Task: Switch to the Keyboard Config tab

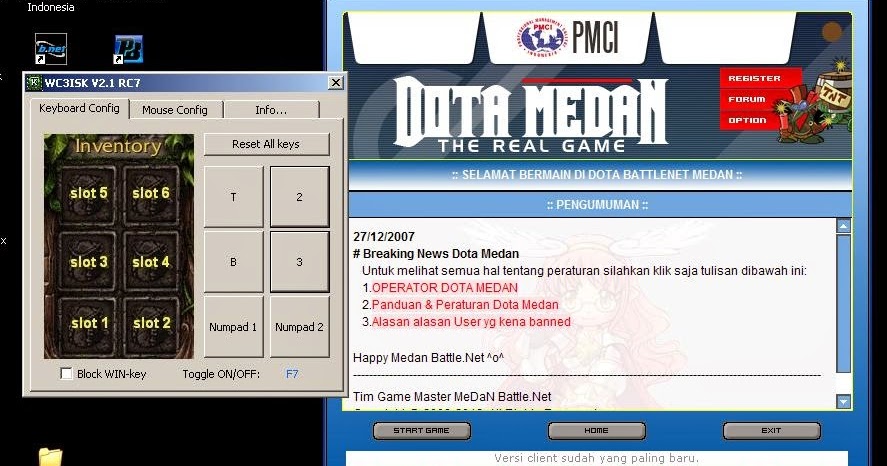Action: (79, 108)
